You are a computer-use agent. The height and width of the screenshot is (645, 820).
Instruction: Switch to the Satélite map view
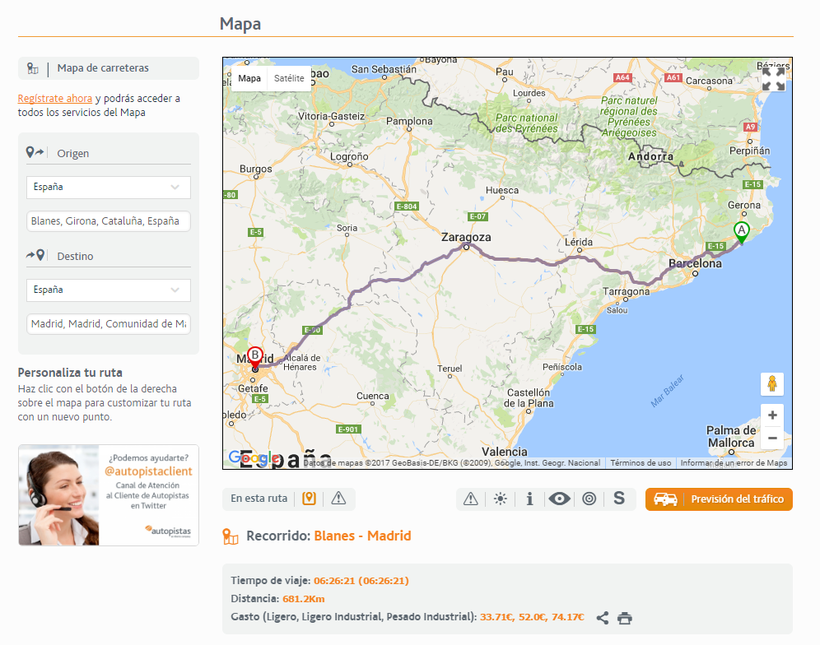tap(289, 78)
